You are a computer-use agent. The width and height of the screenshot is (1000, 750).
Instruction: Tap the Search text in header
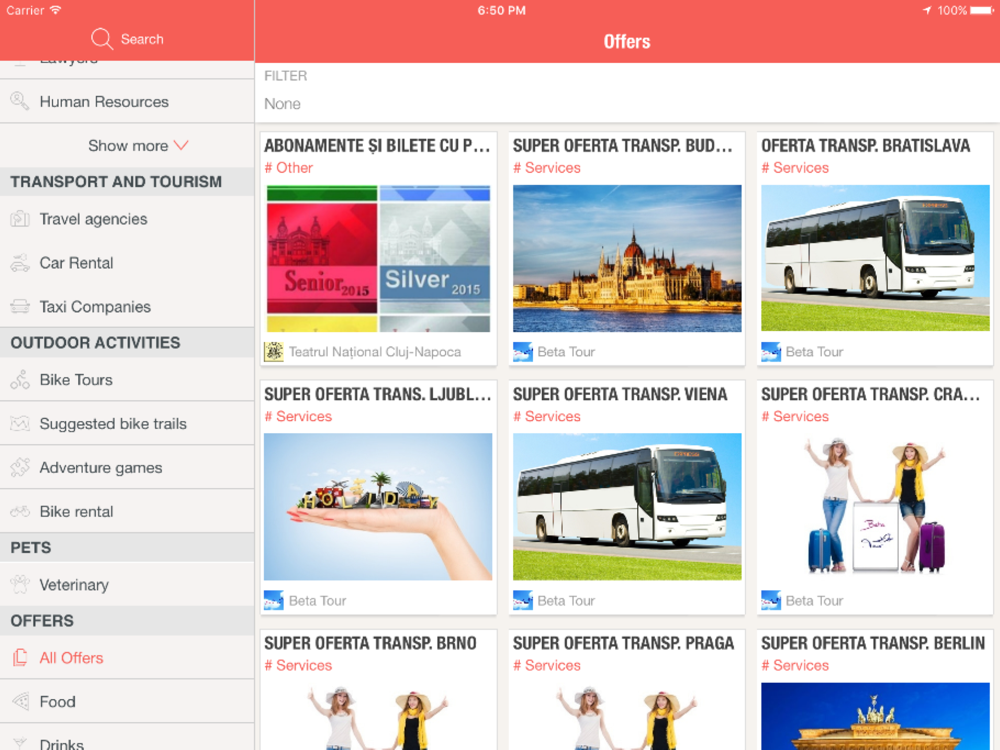142,39
